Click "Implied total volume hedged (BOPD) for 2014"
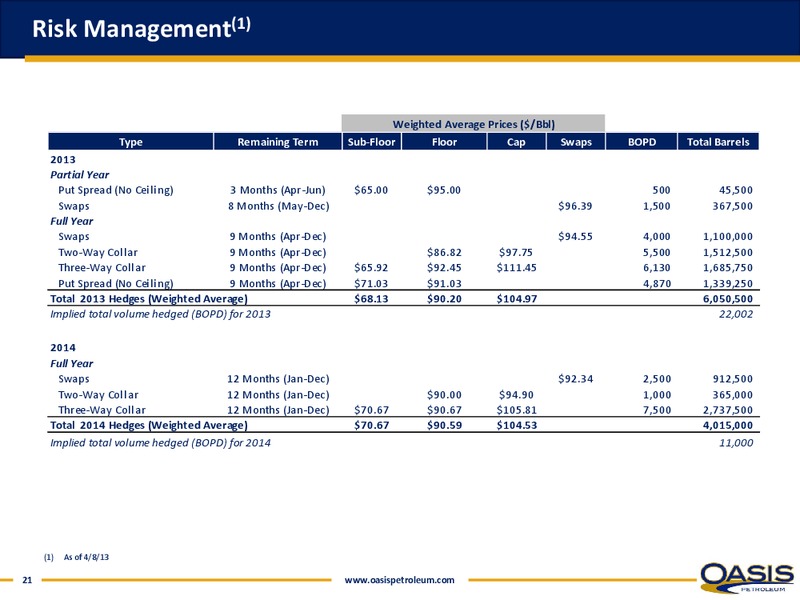This screenshot has width=800, height=600. pyautogui.click(x=160, y=443)
